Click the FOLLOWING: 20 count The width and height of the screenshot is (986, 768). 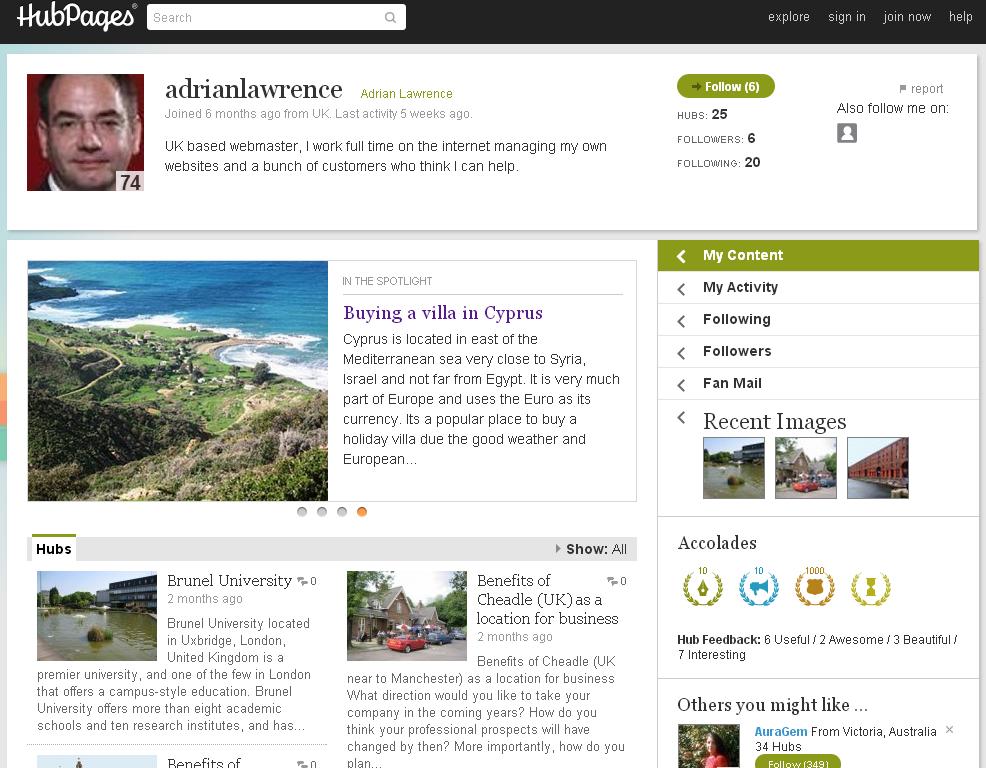tap(719, 162)
